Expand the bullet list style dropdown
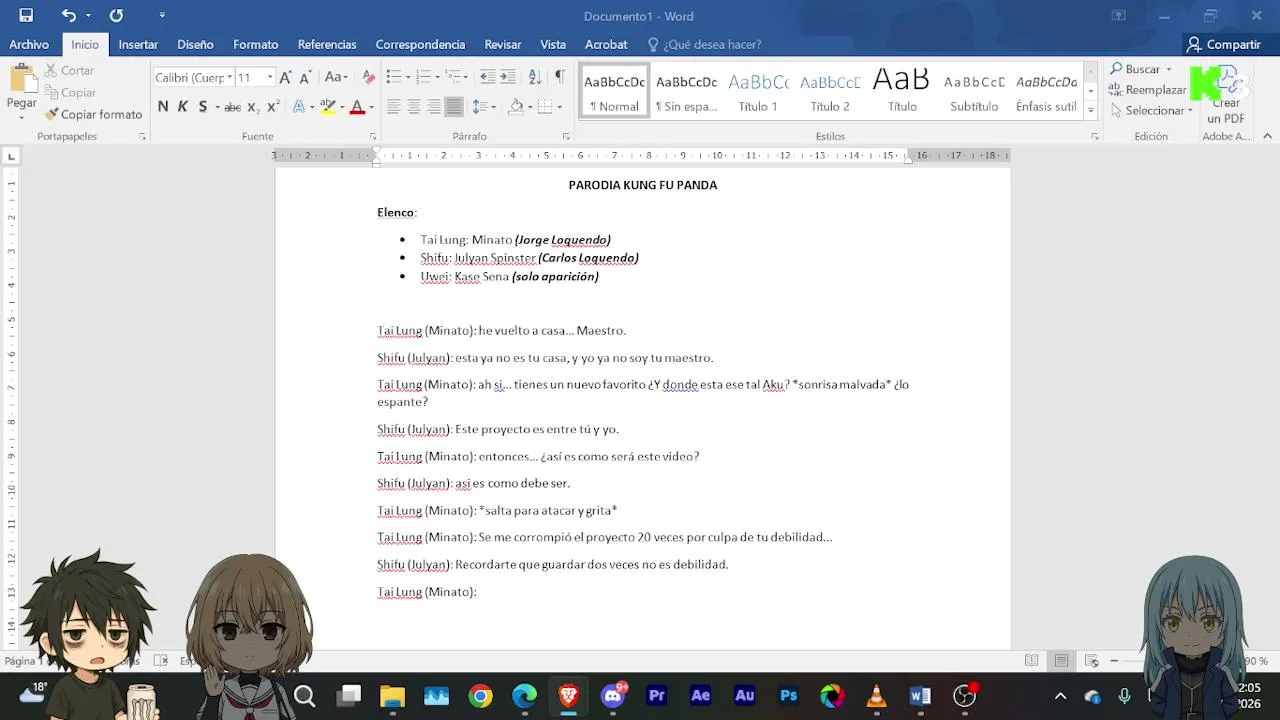1280x720 pixels. [x=409, y=77]
